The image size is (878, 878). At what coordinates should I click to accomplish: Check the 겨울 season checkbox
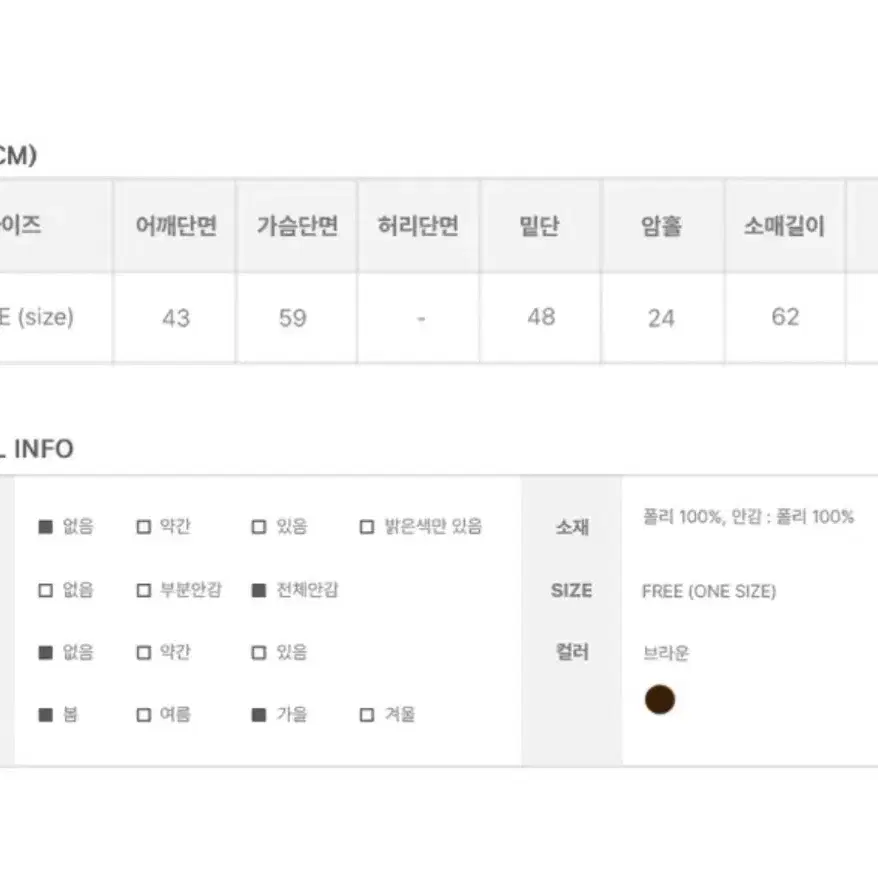coord(367,715)
